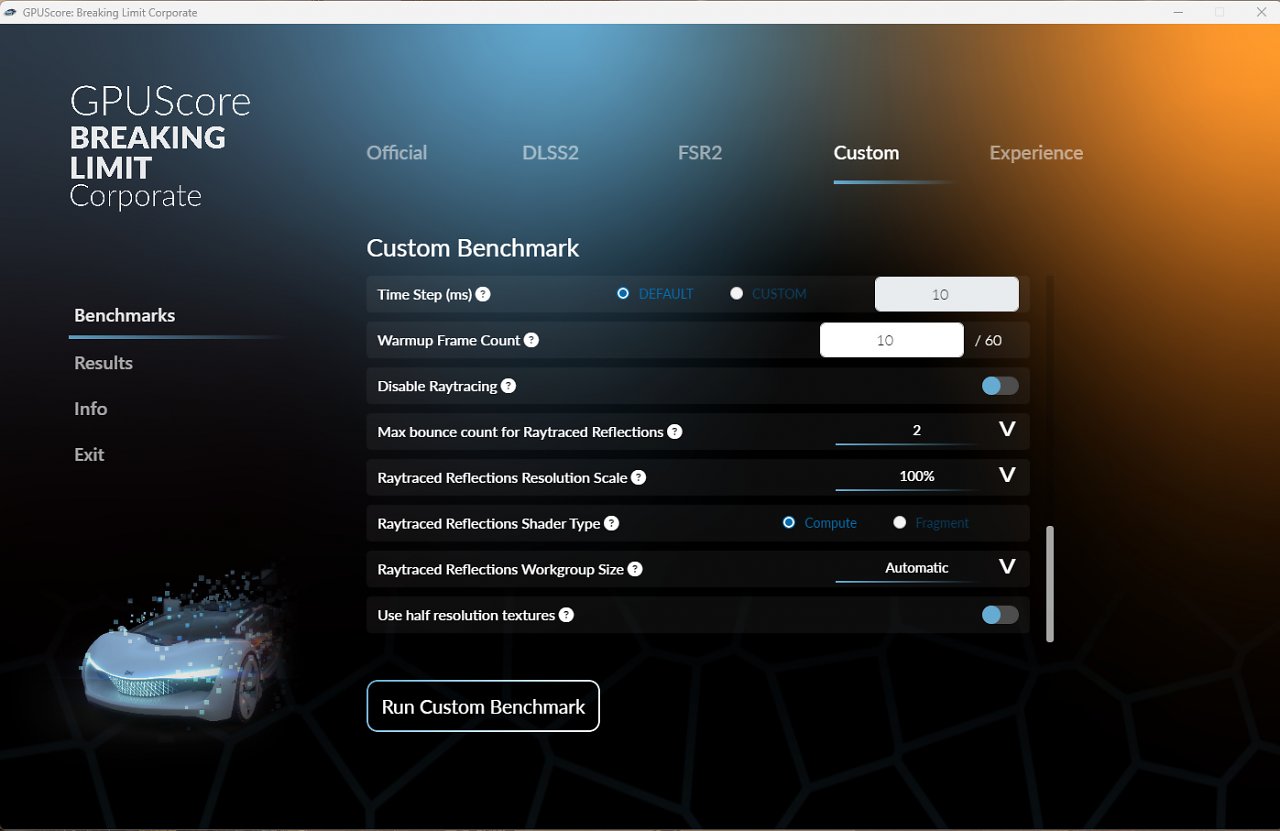Viewport: 1280px width, 831px height.
Task: Click the GPUScore Breaking Limit Corporate logo
Action: (160, 148)
